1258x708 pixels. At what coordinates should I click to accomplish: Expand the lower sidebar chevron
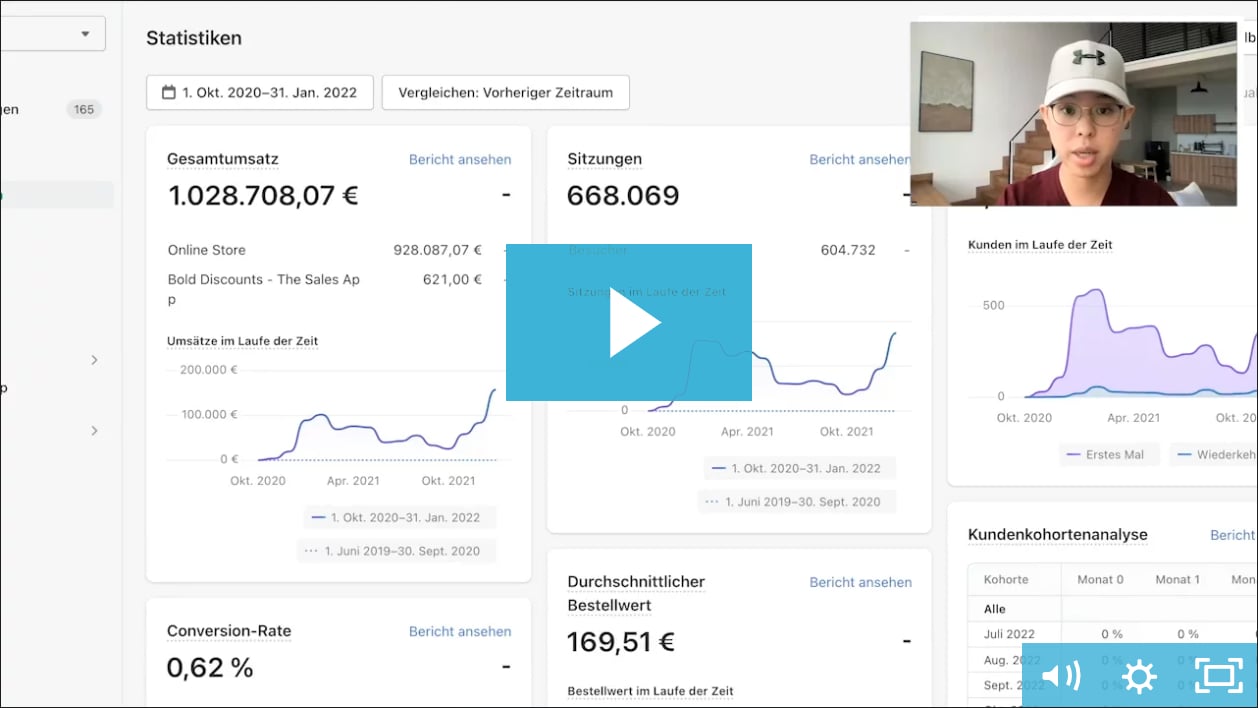(94, 431)
